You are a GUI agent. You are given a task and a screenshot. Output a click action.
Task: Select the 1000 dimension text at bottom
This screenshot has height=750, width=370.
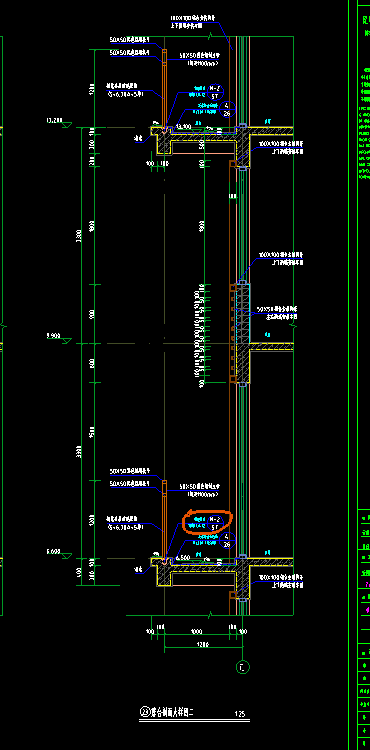[196, 632]
